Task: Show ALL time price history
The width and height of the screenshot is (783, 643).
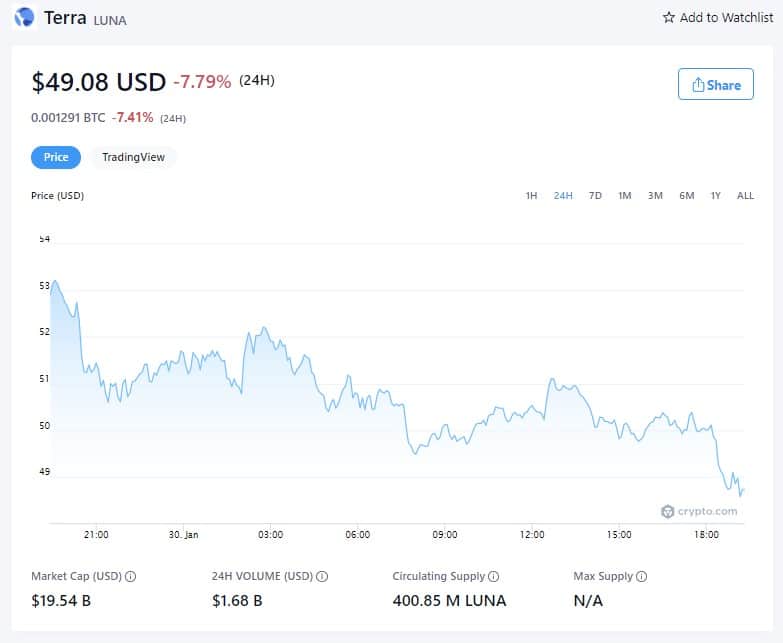Action: (745, 195)
